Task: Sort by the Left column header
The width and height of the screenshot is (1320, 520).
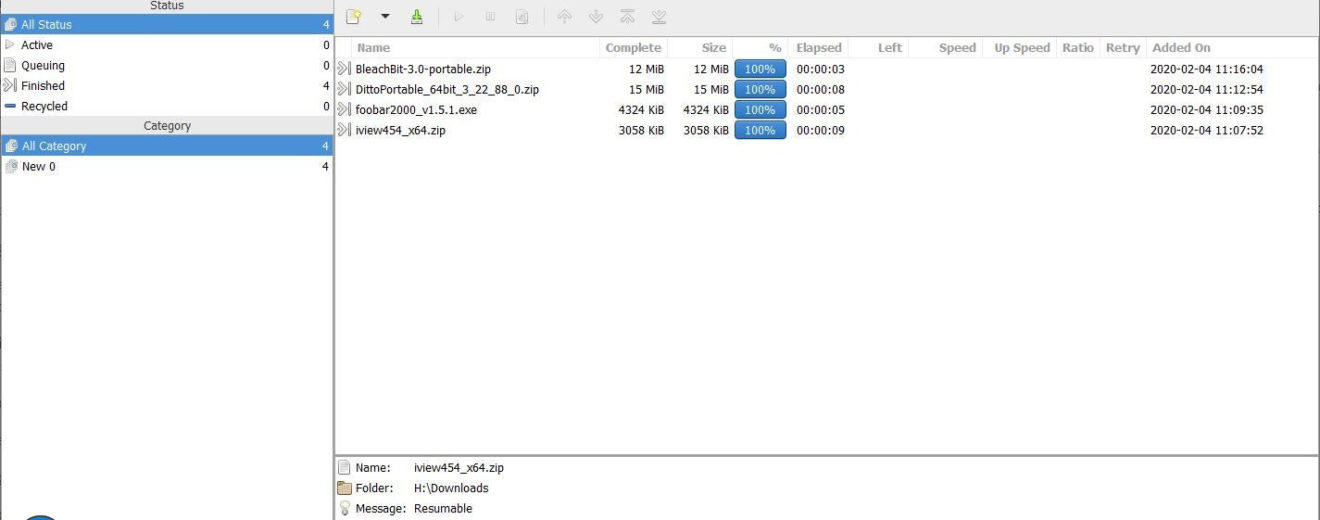Action: click(878, 48)
